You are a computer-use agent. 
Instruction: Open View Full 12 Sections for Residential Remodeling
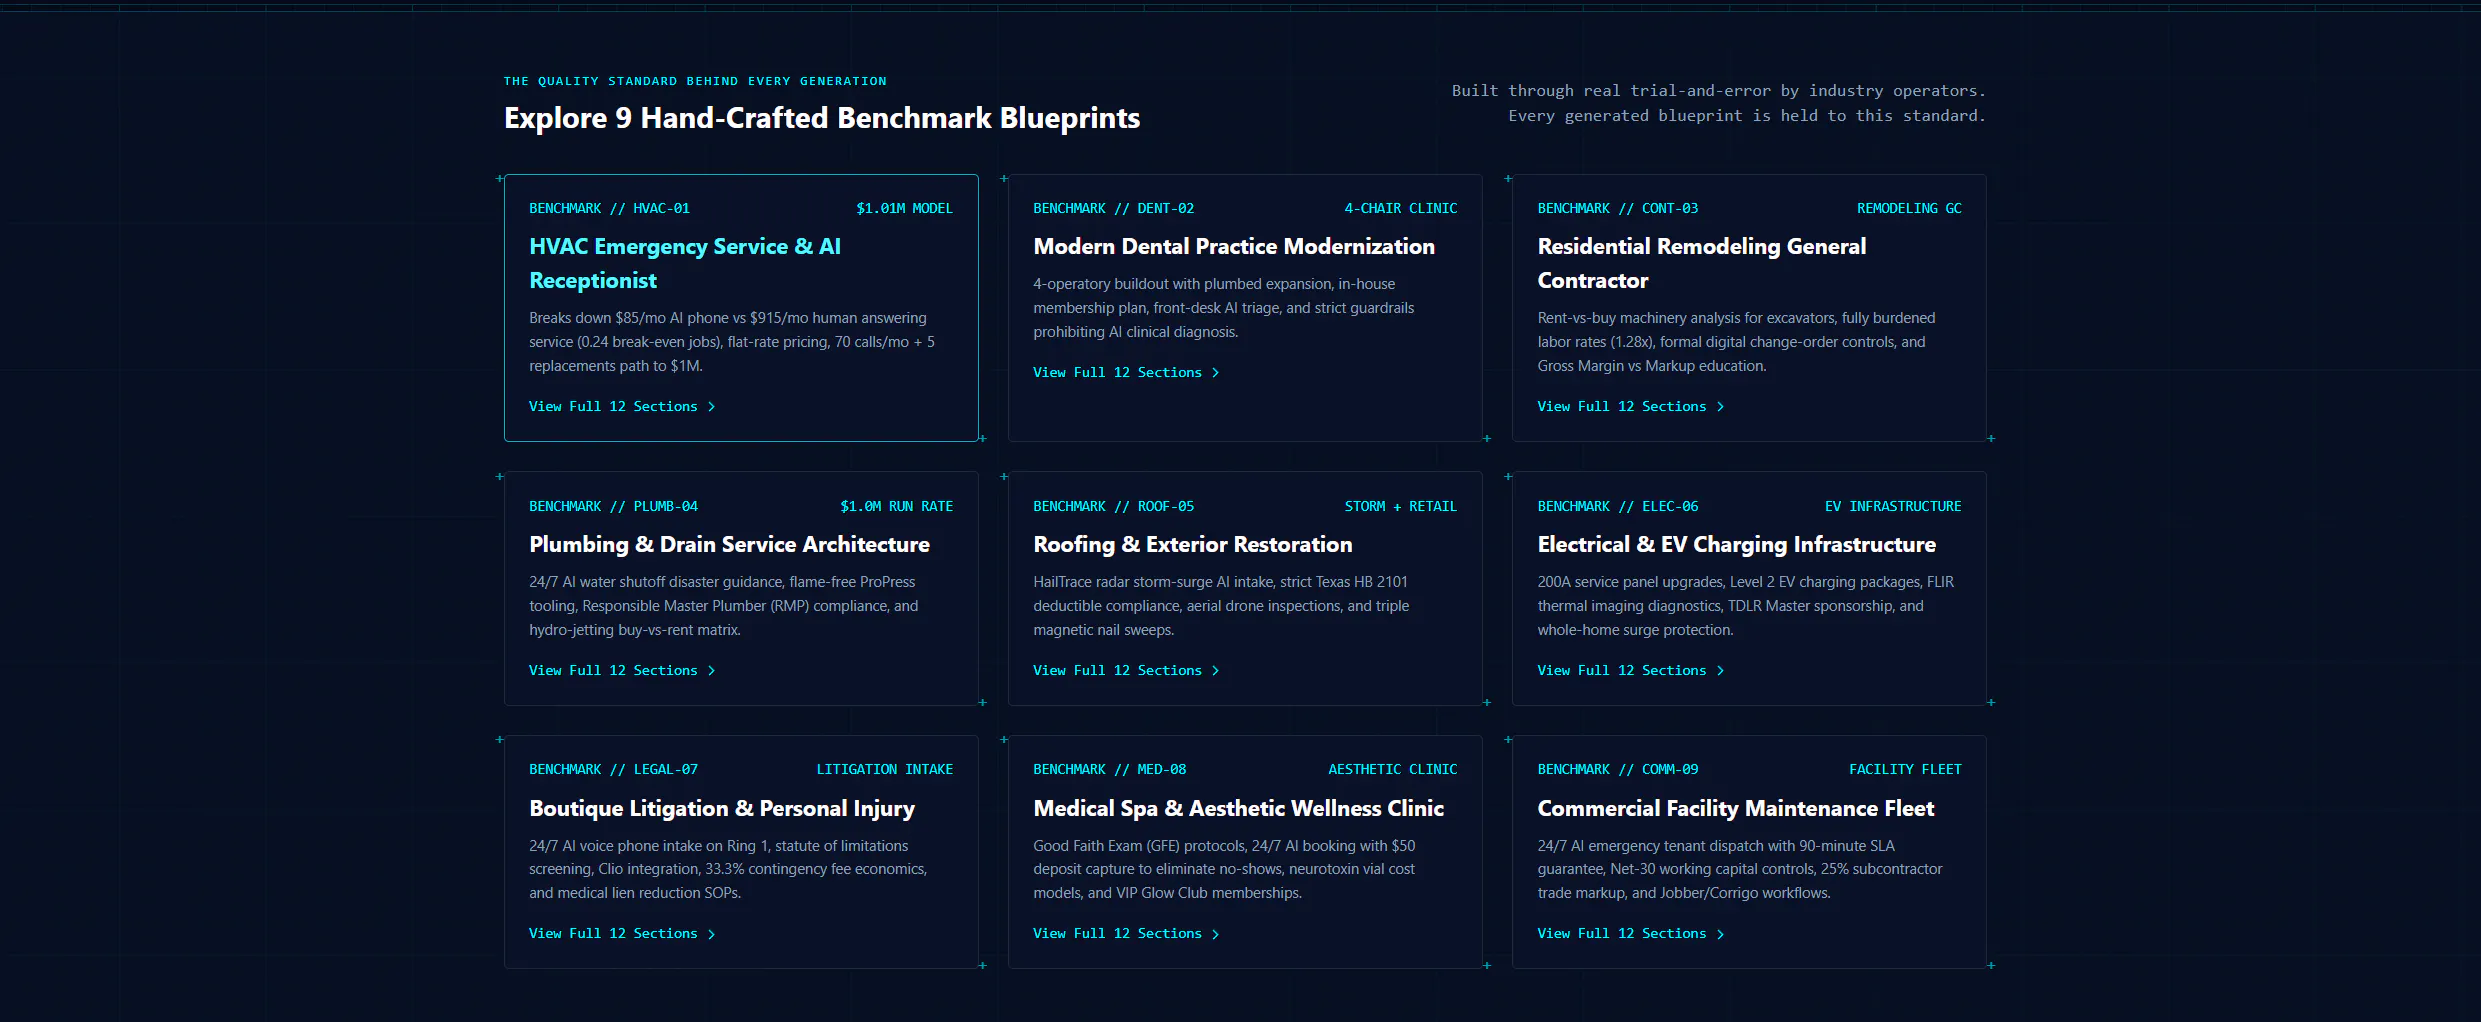tap(1631, 407)
